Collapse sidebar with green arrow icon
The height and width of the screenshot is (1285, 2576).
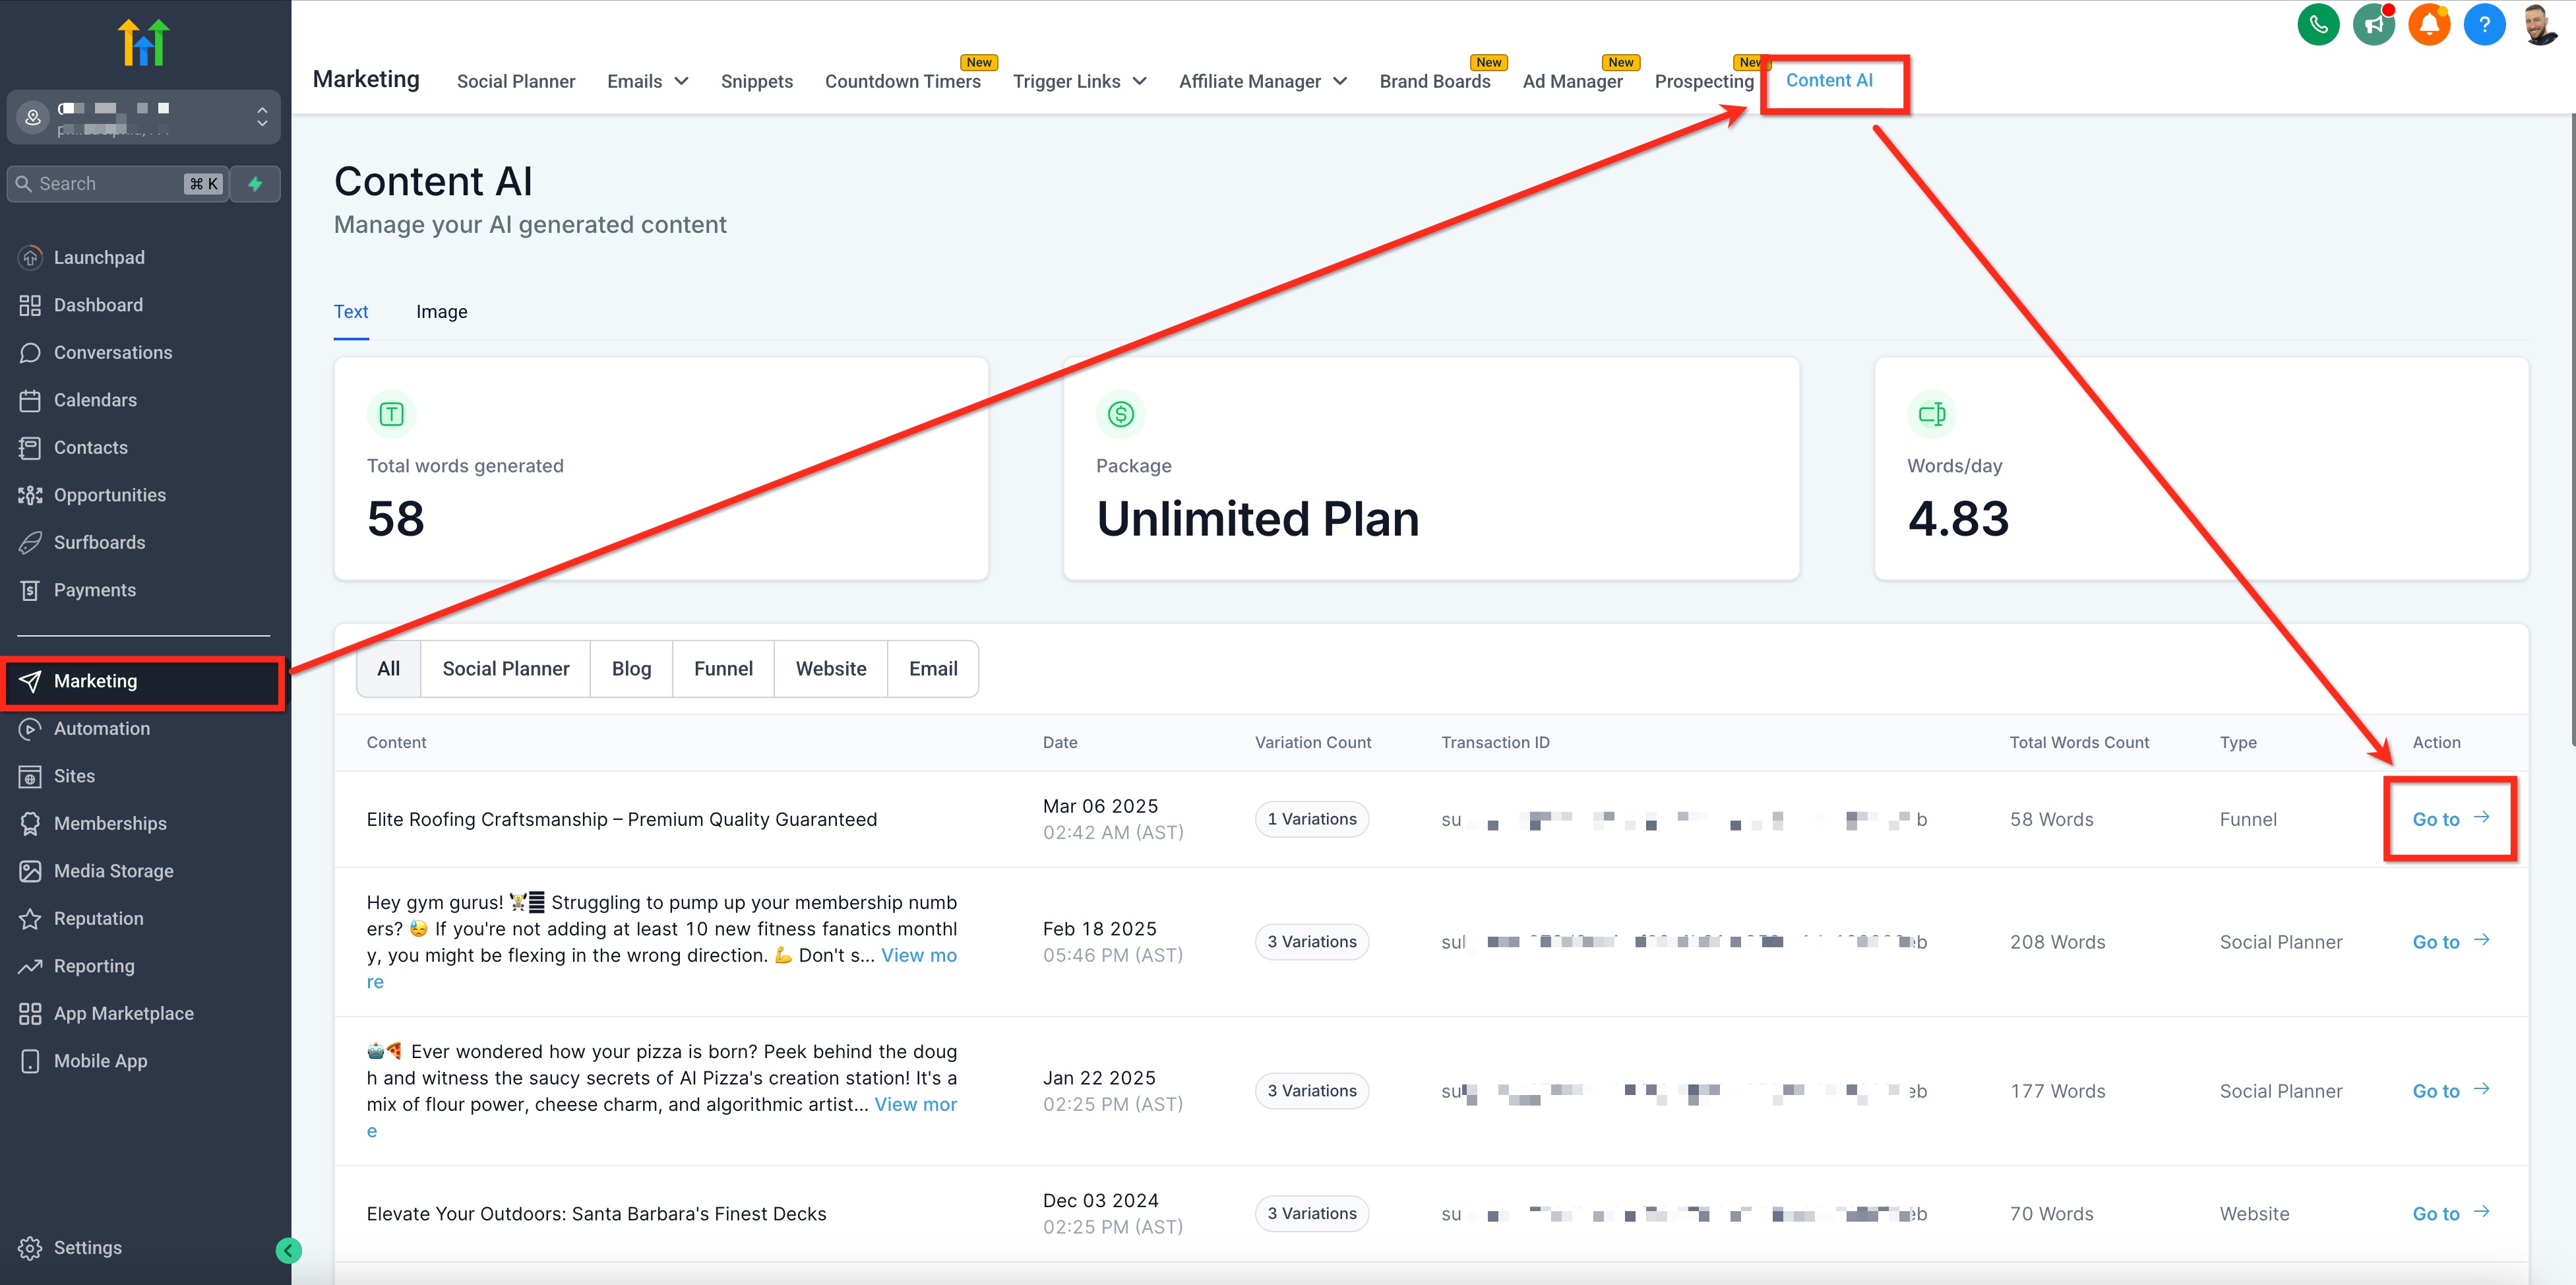click(x=288, y=1250)
